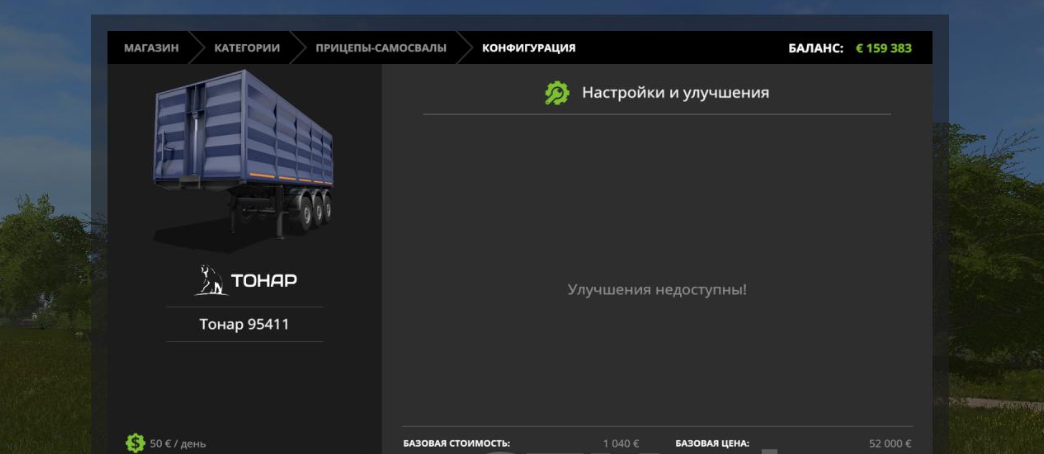Image resolution: width=1044 pixels, height=454 pixels.
Task: Click the 52 000 € base price value
Action: 890,443
